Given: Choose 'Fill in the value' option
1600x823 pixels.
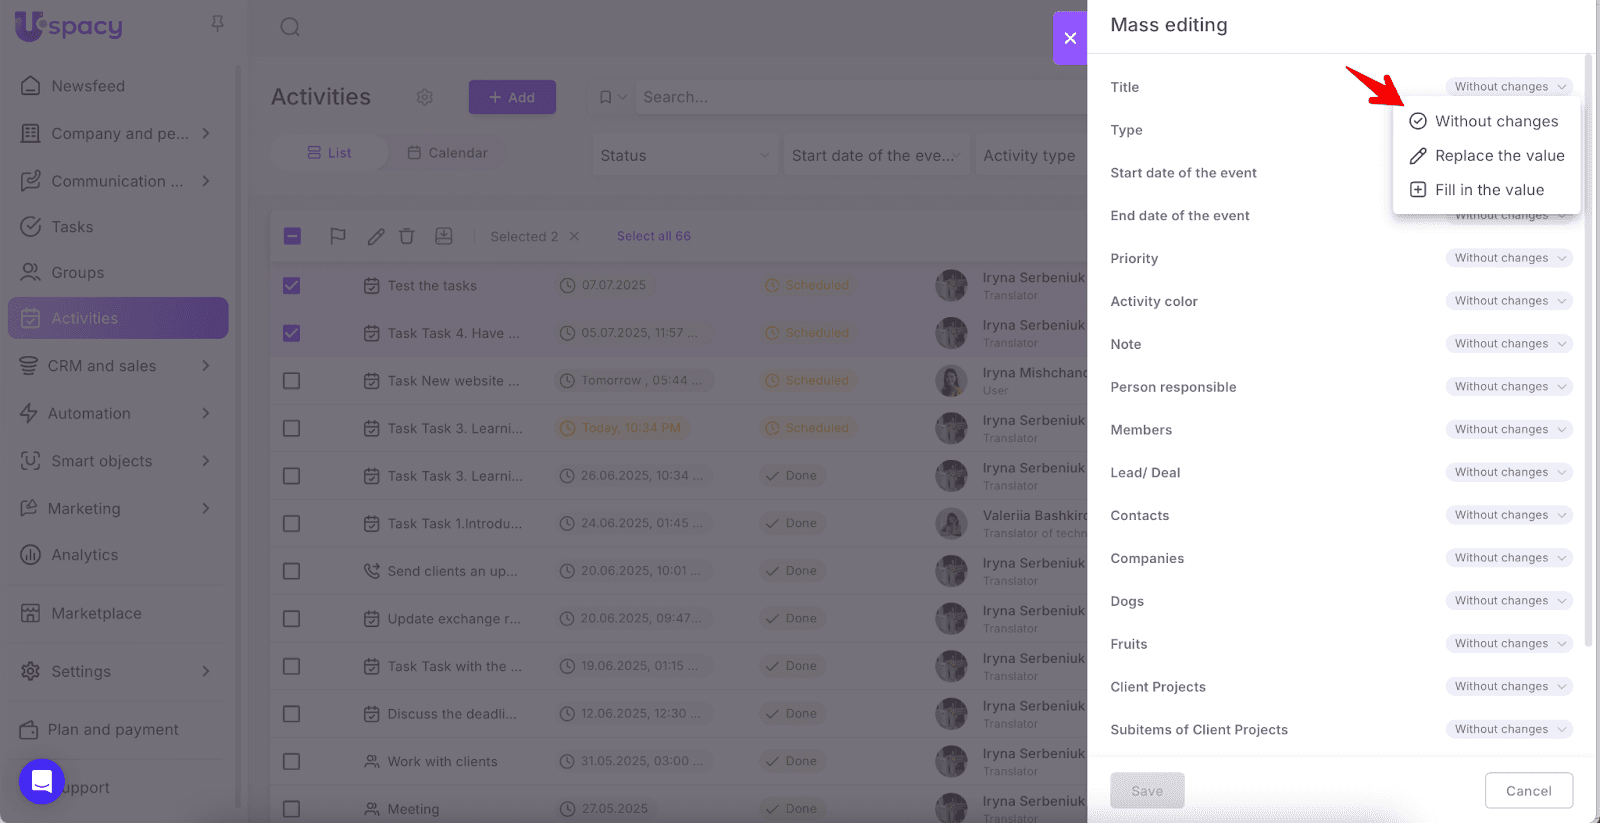Looking at the screenshot, I should 1488,190.
